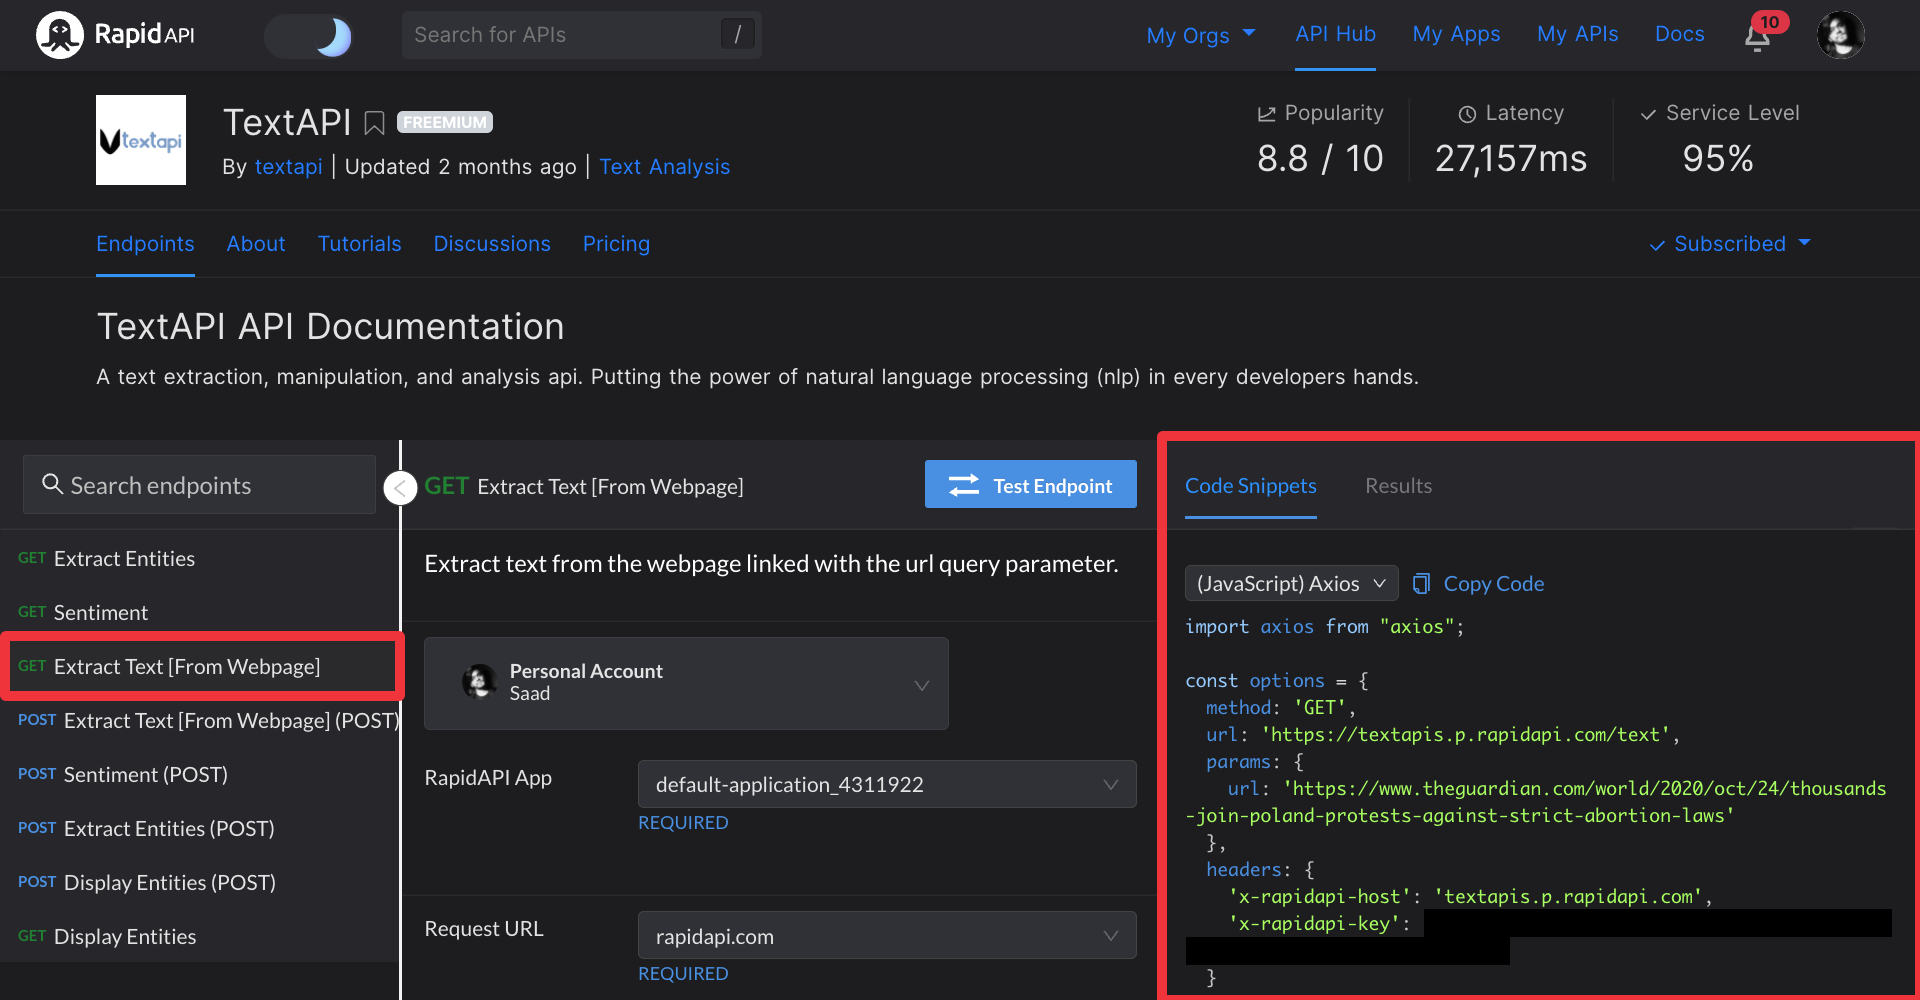Switch to the Results tab

click(x=1398, y=486)
